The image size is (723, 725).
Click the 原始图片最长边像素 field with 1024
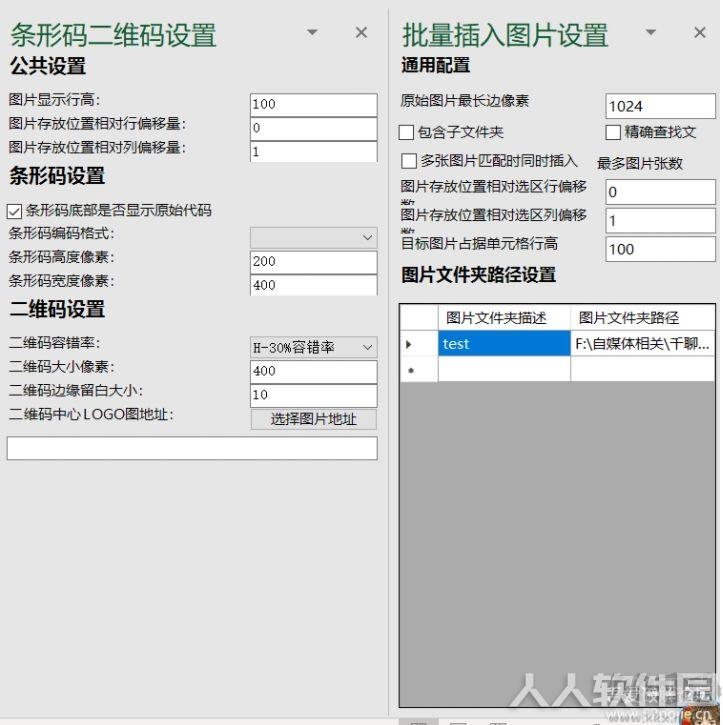pos(660,106)
